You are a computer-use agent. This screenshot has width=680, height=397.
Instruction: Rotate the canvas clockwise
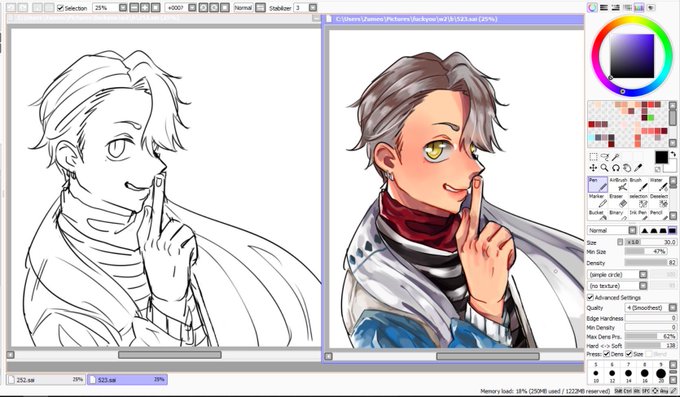214,8
